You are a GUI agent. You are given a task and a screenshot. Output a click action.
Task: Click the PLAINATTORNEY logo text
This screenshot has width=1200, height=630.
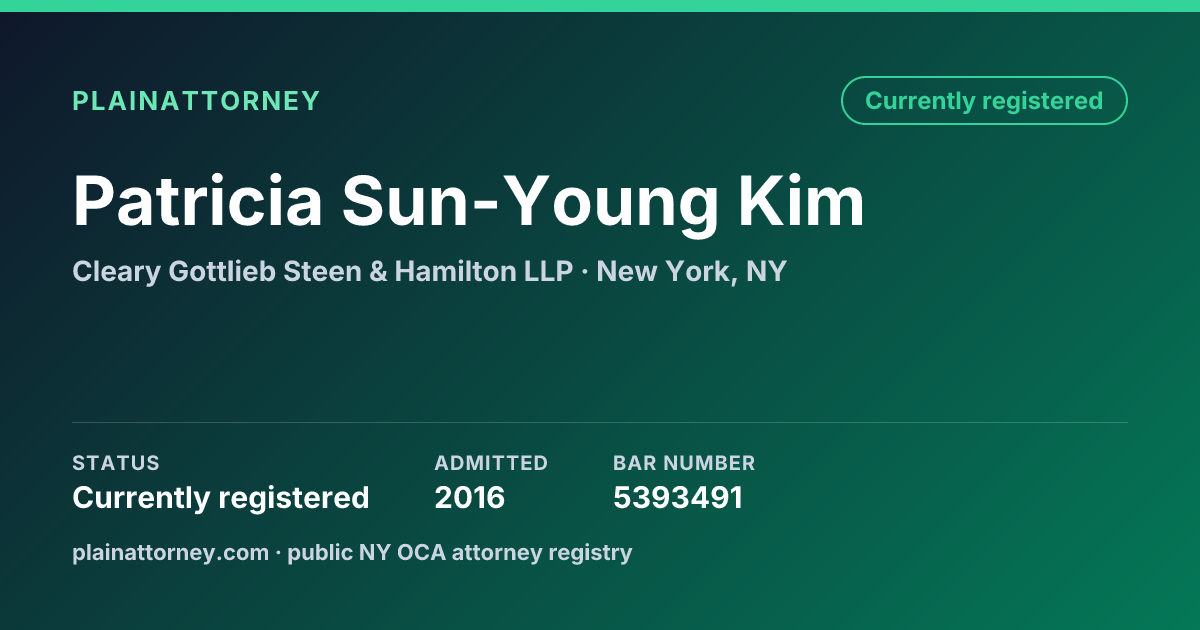tap(196, 101)
